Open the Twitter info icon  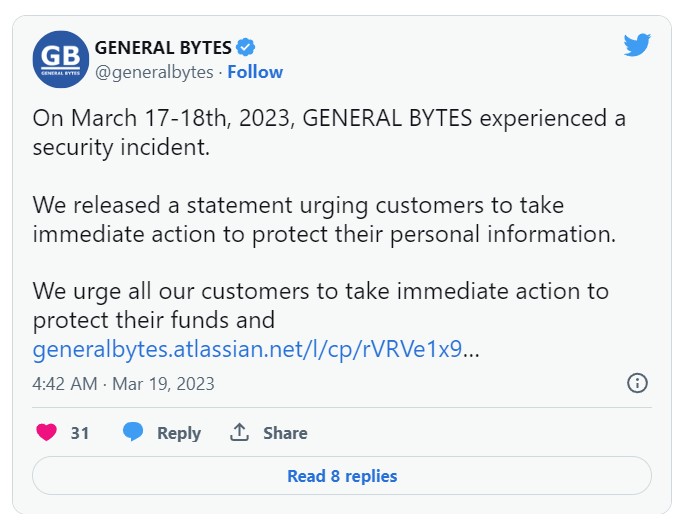637,383
